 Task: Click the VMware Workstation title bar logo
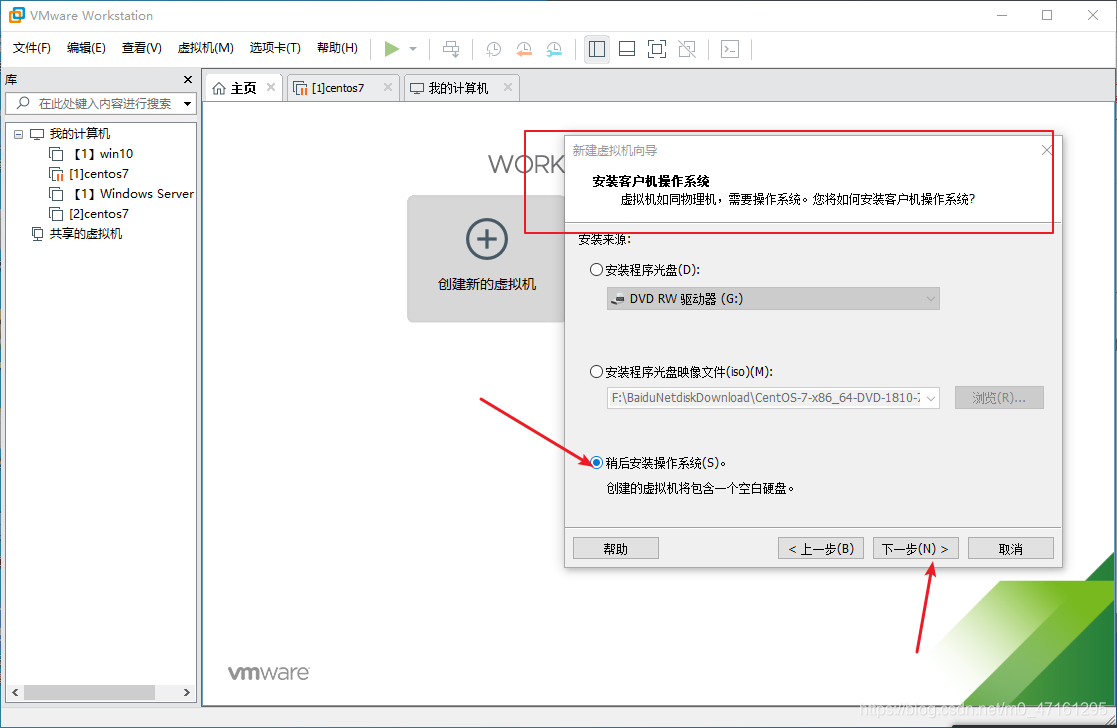point(16,15)
